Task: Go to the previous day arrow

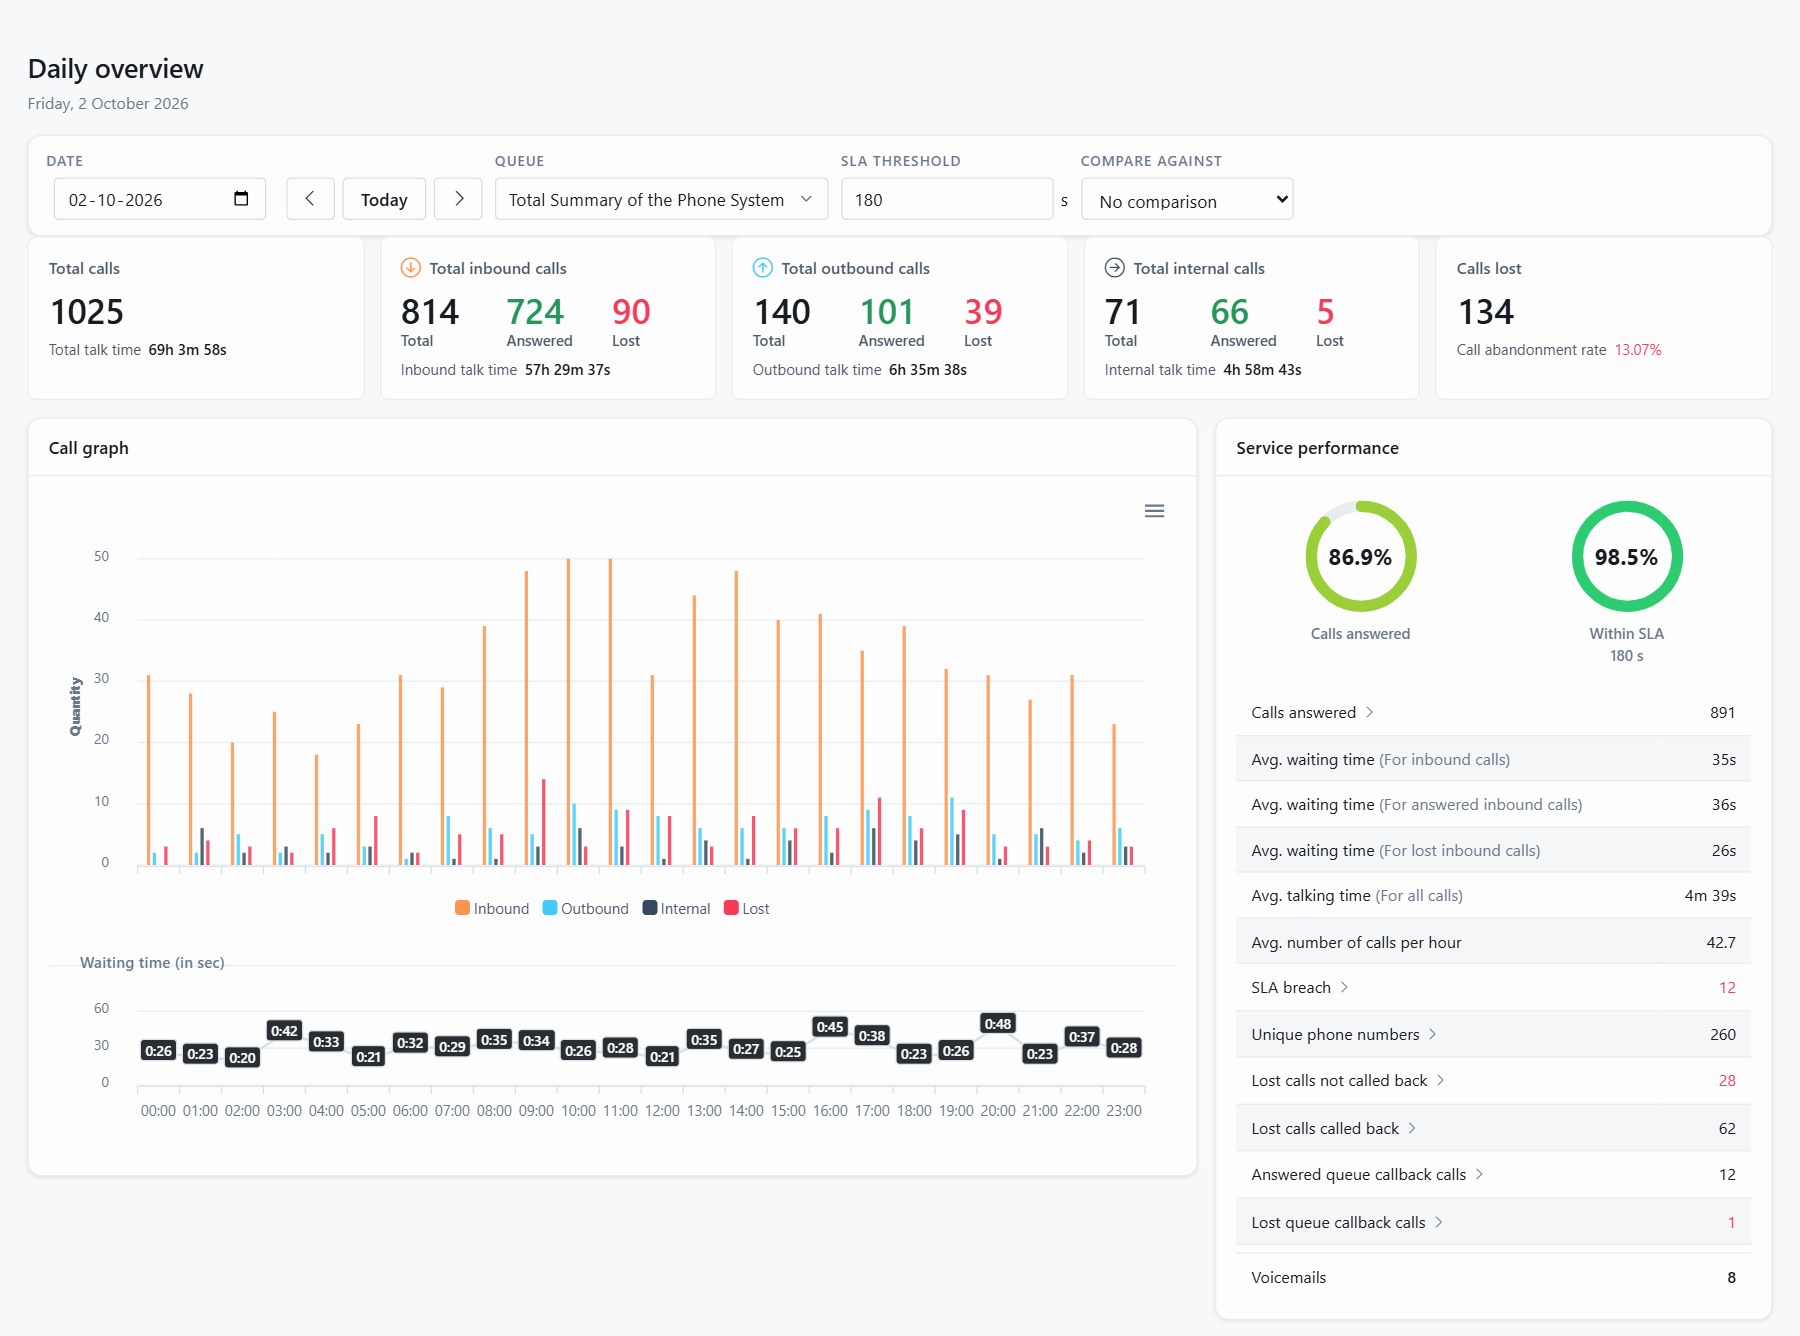Action: coord(310,199)
